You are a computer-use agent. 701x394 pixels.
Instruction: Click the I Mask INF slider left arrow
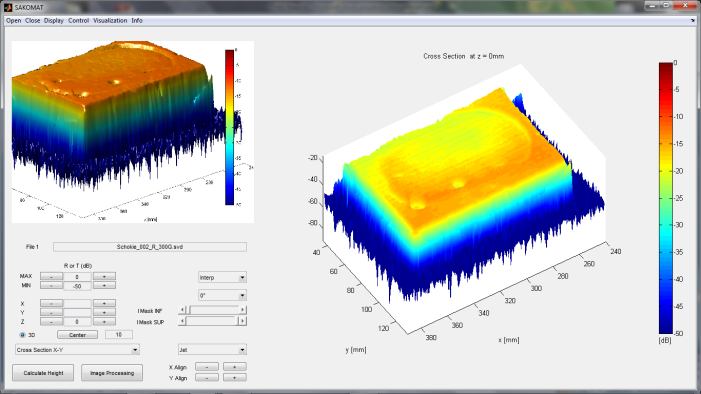182,309
